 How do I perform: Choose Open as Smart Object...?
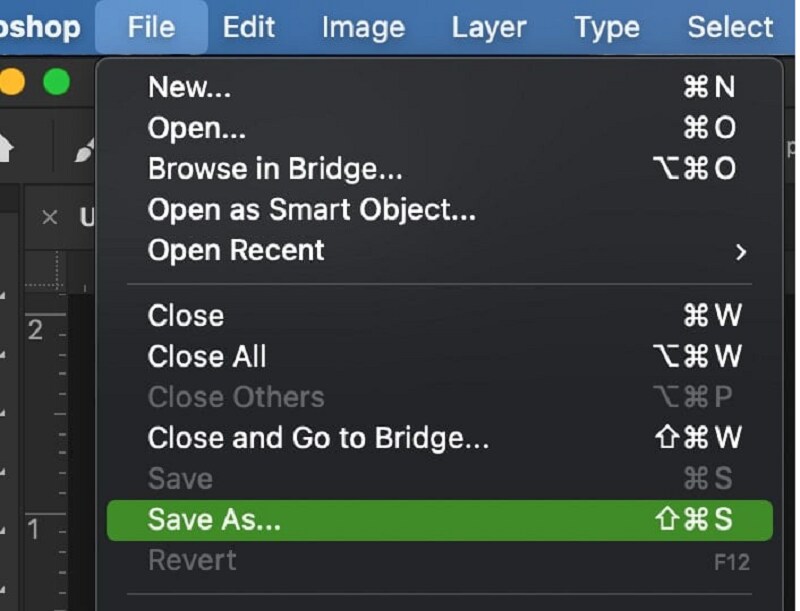tap(311, 210)
